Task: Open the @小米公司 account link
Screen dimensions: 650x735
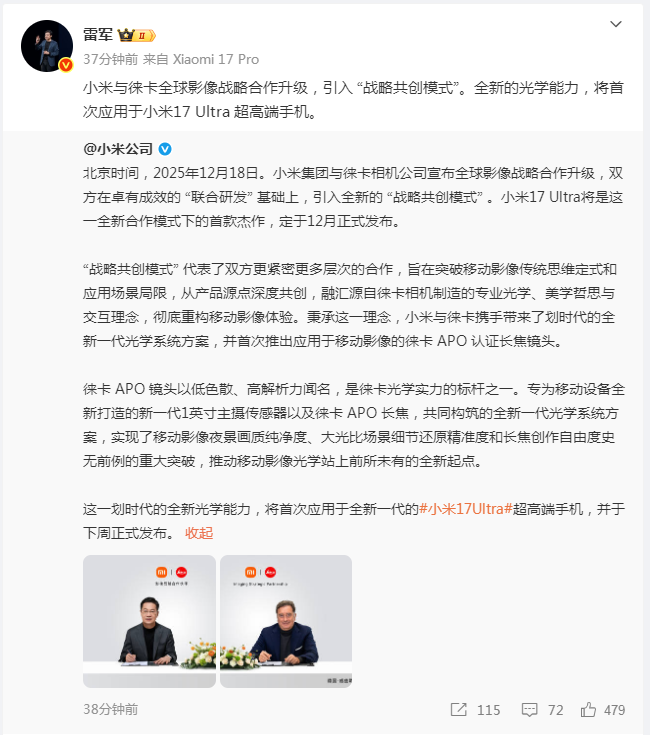Action: click(x=118, y=149)
